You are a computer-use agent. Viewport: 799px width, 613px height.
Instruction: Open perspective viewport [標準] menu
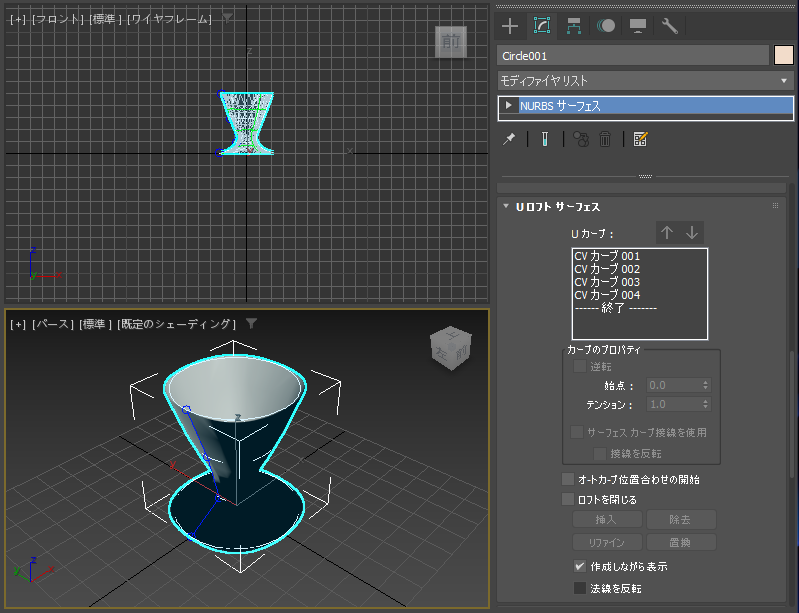point(95,324)
